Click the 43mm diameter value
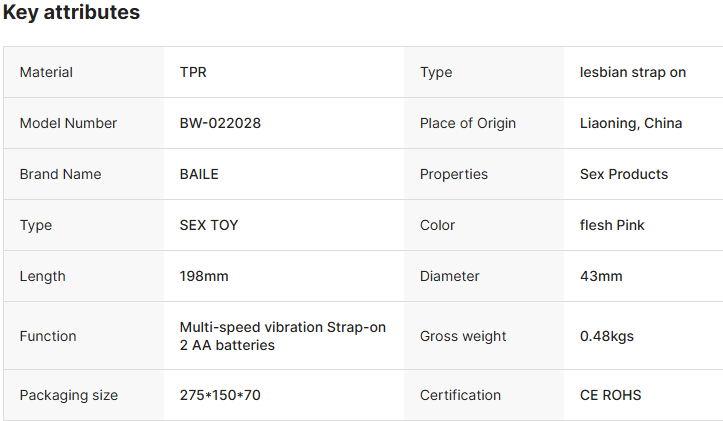Image resolution: width=723 pixels, height=421 pixels. pyautogui.click(x=601, y=276)
